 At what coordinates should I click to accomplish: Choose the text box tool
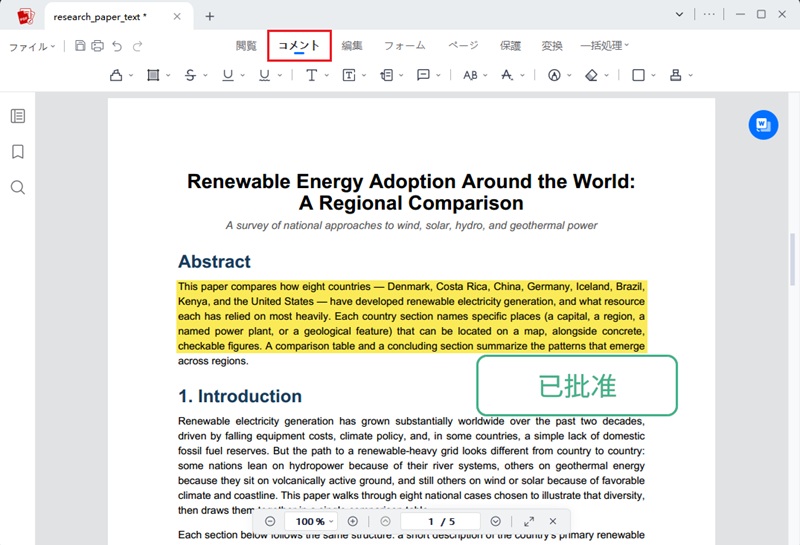pyautogui.click(x=349, y=75)
